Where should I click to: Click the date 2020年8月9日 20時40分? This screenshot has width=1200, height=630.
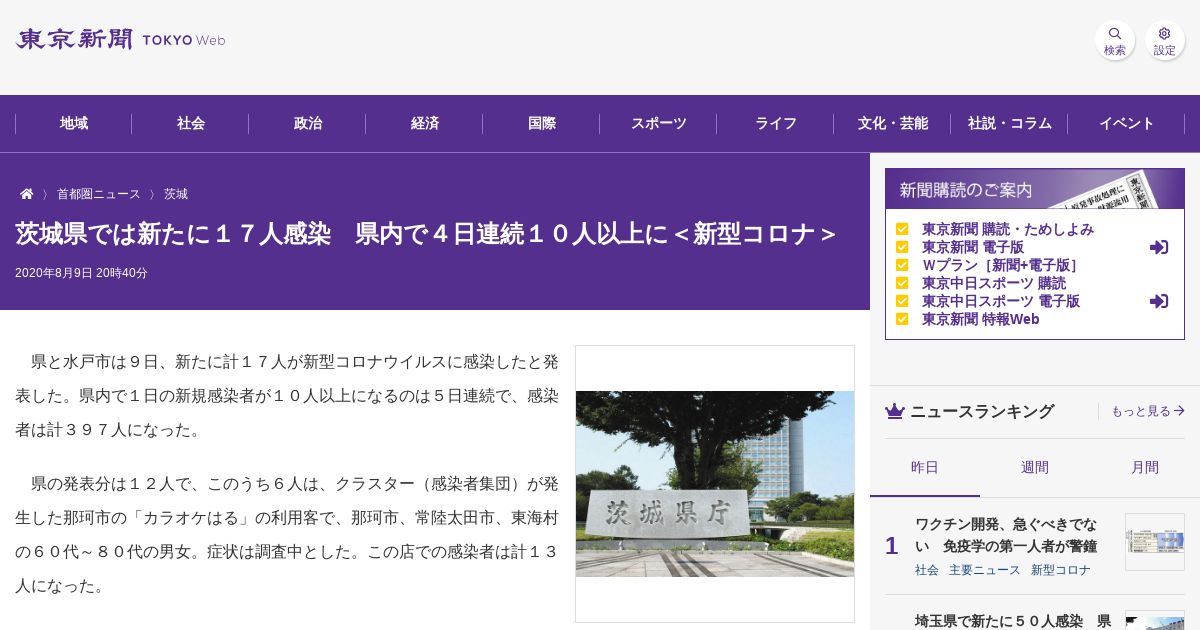(81, 273)
